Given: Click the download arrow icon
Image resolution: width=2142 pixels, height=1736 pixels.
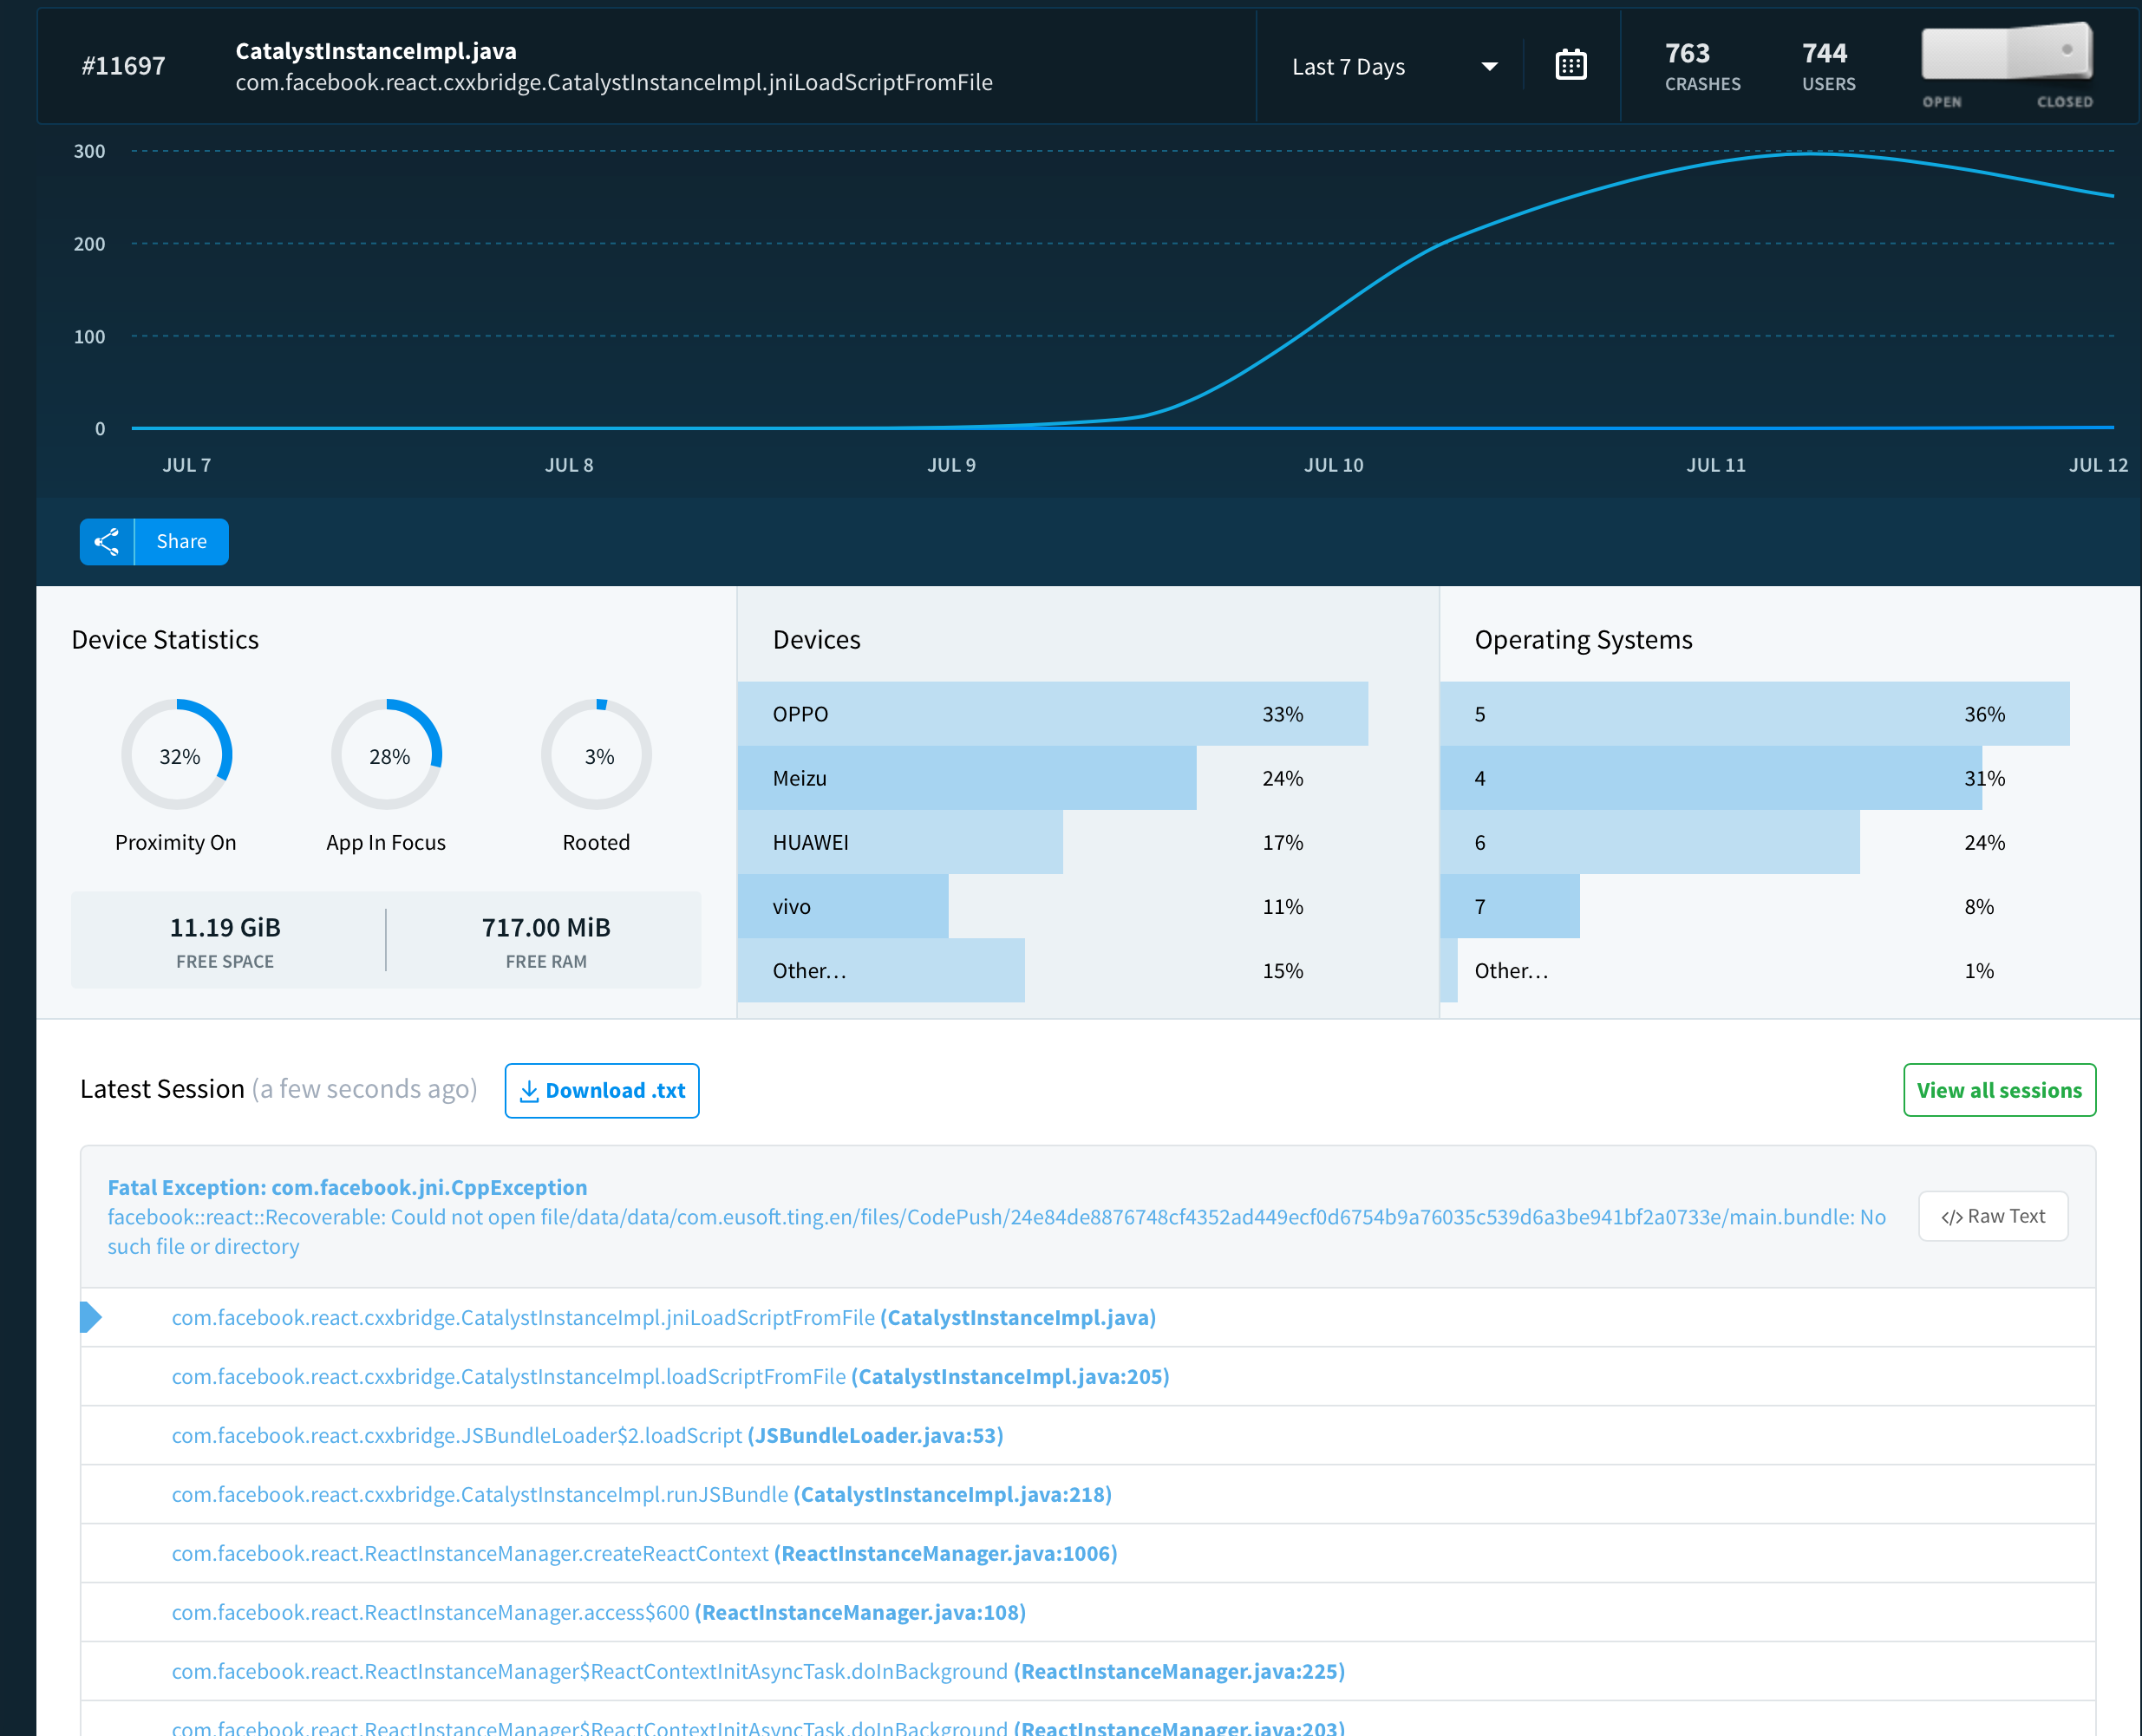Looking at the screenshot, I should pos(529,1090).
